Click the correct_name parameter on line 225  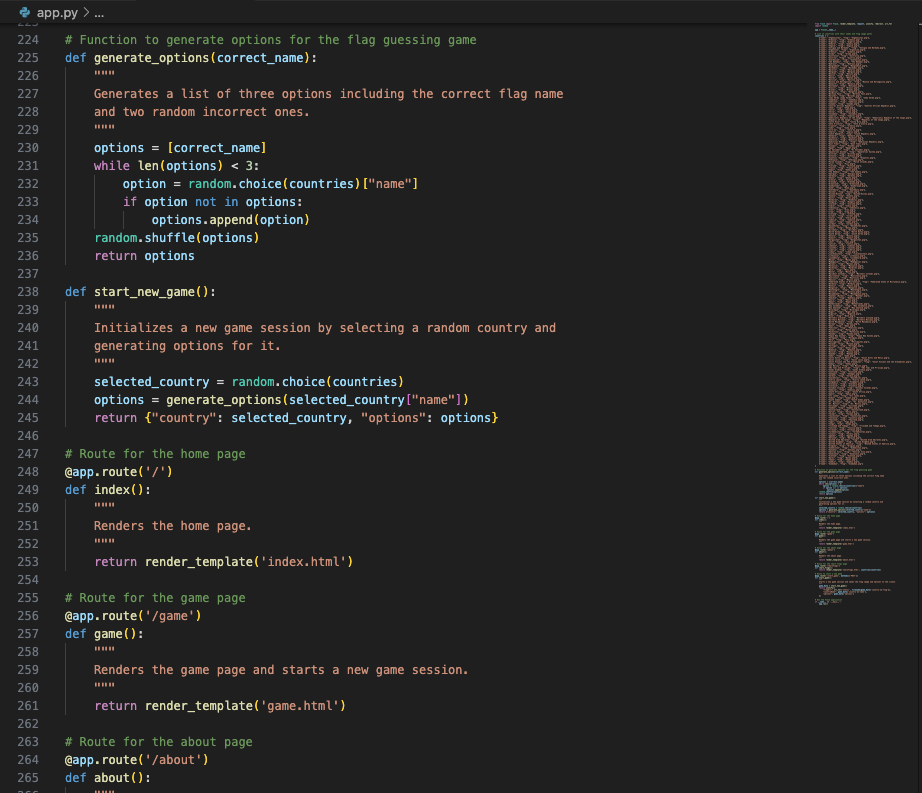(260, 58)
